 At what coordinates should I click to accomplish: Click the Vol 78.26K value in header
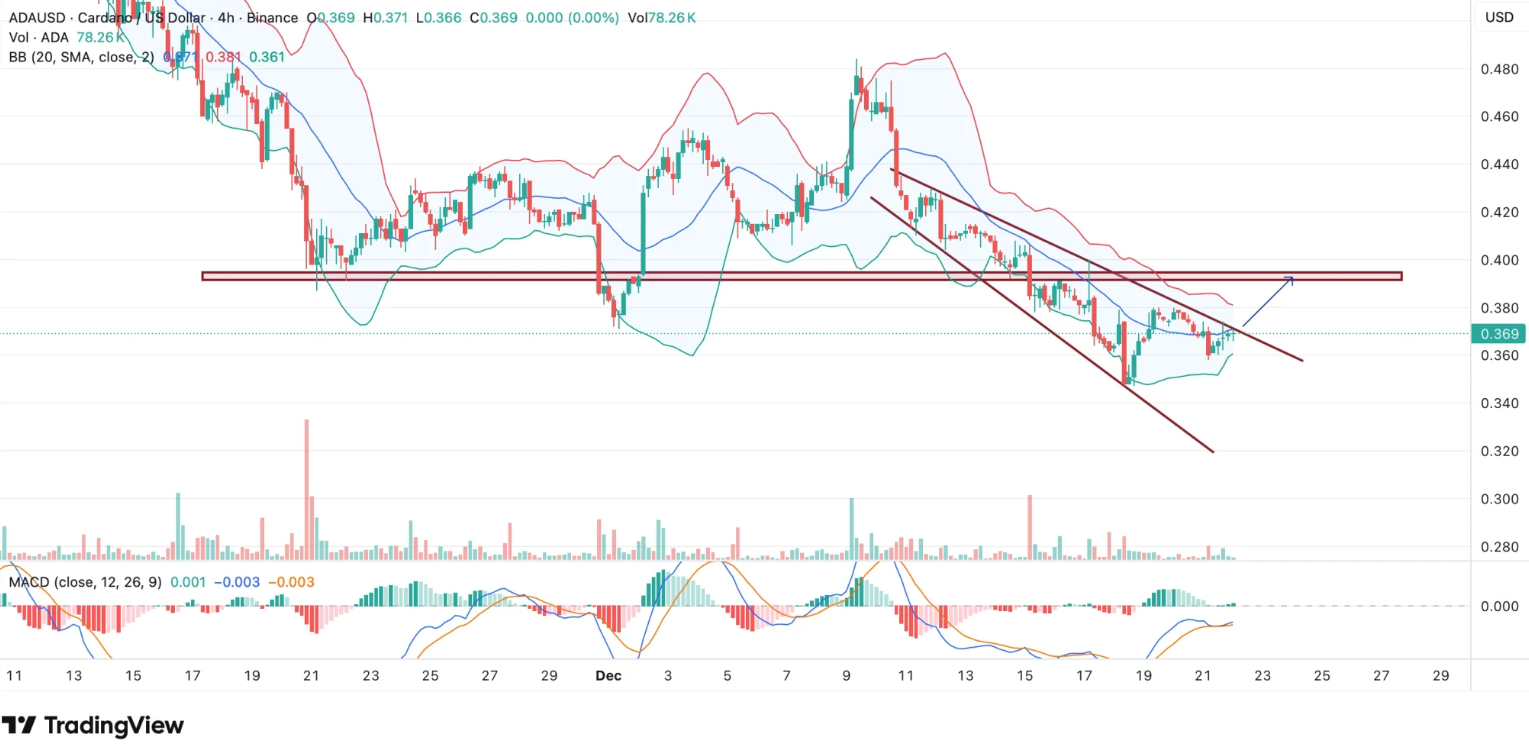659,18
